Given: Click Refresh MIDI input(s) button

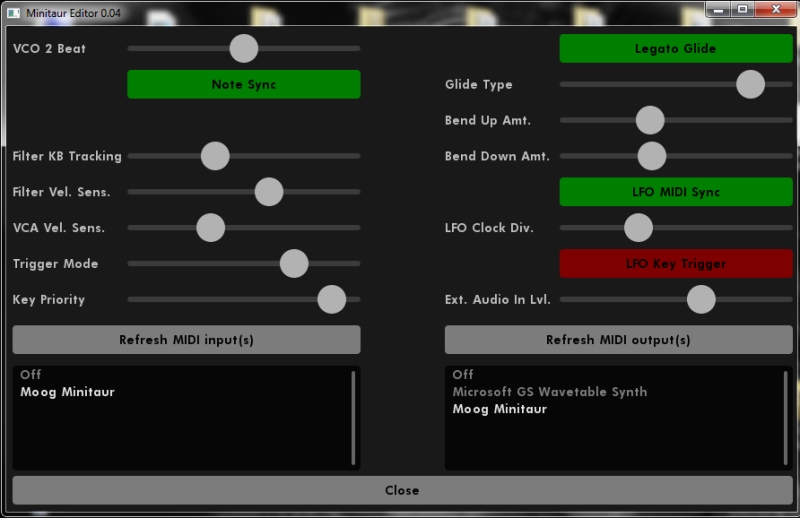Looking at the screenshot, I should tap(186, 340).
